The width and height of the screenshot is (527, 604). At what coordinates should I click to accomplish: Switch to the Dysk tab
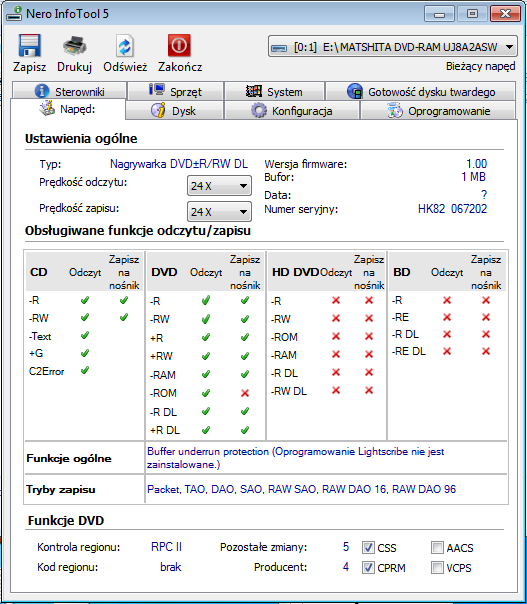175,111
